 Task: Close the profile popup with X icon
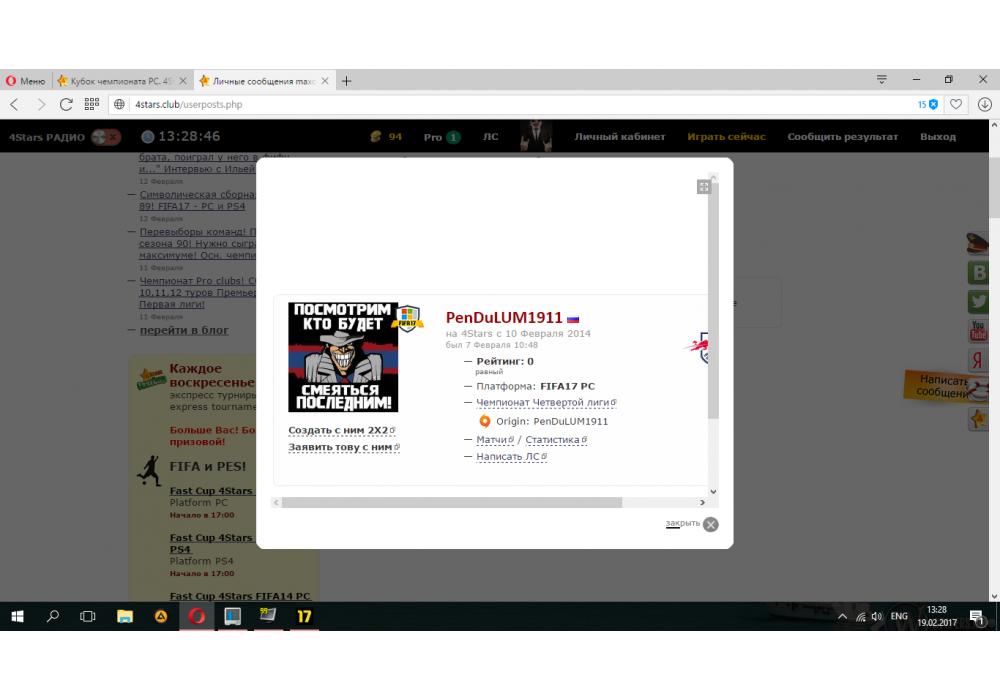[x=710, y=524]
